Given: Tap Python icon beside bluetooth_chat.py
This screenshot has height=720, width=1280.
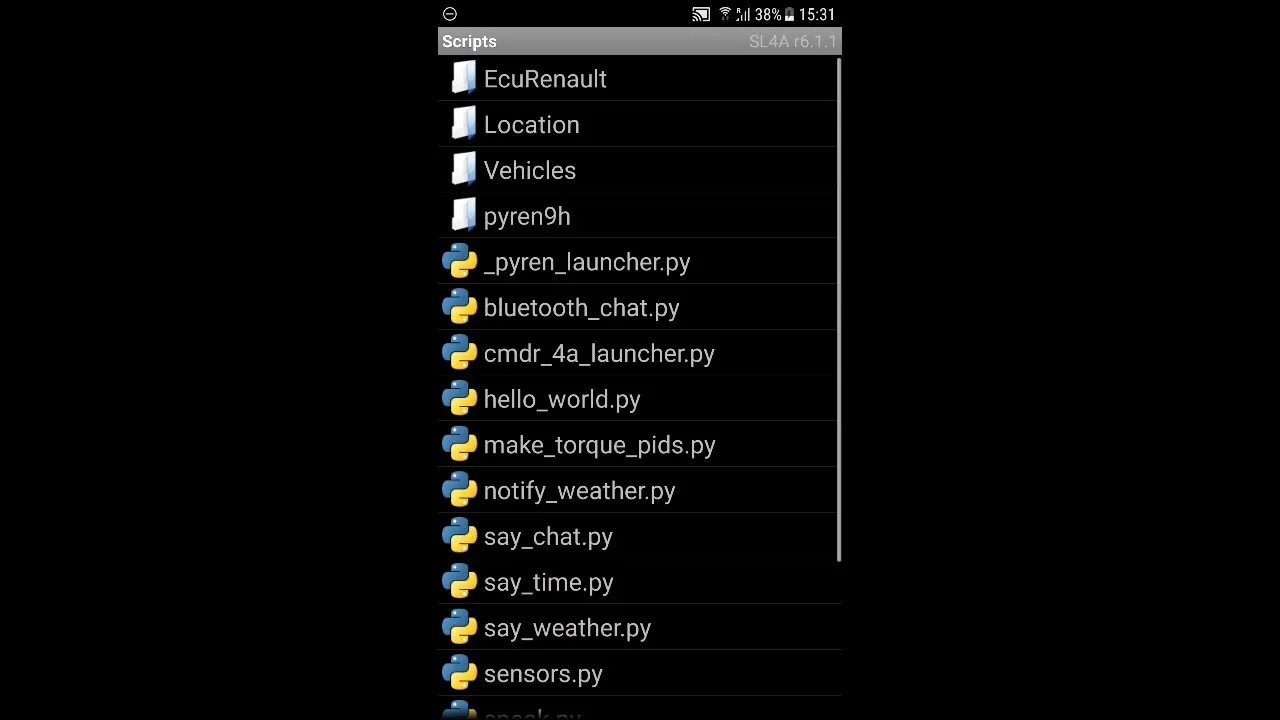Looking at the screenshot, I should pos(459,308).
